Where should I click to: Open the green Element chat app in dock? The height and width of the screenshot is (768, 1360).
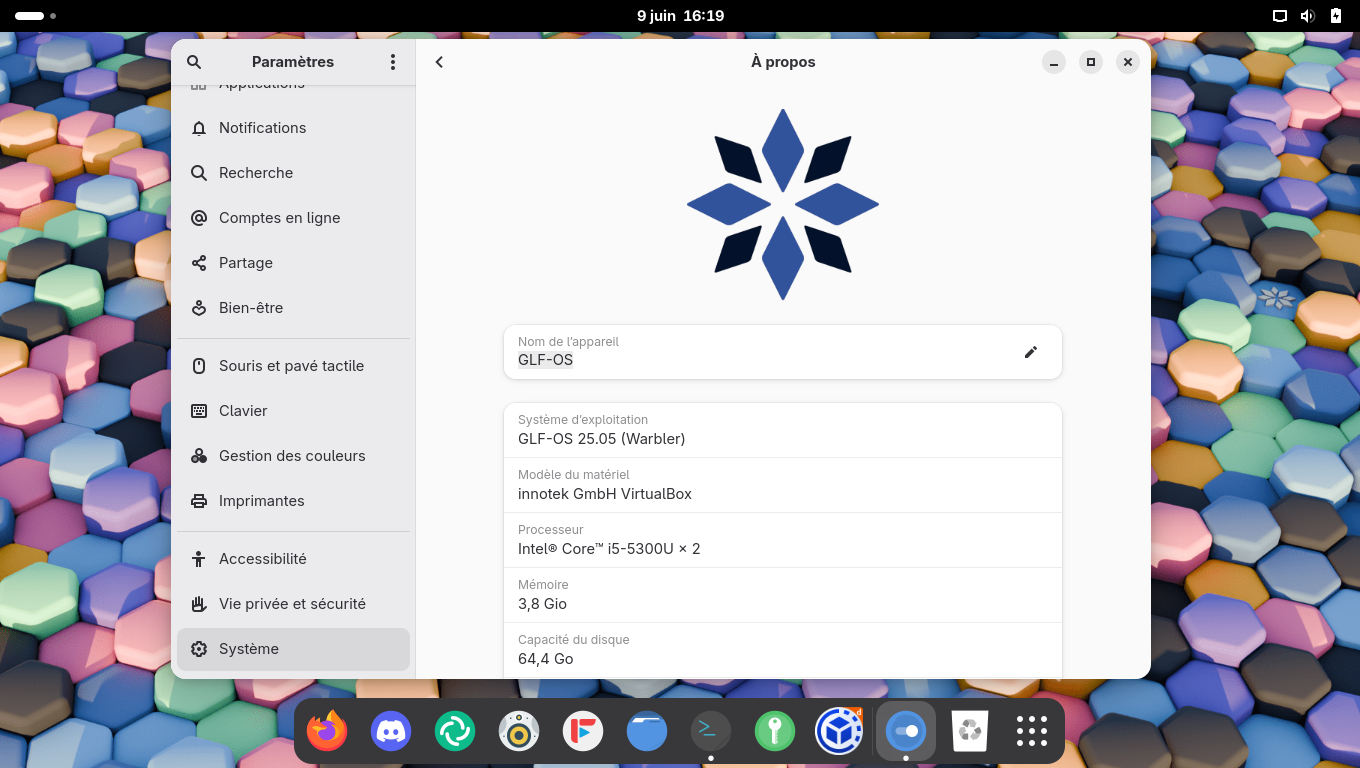(455, 732)
